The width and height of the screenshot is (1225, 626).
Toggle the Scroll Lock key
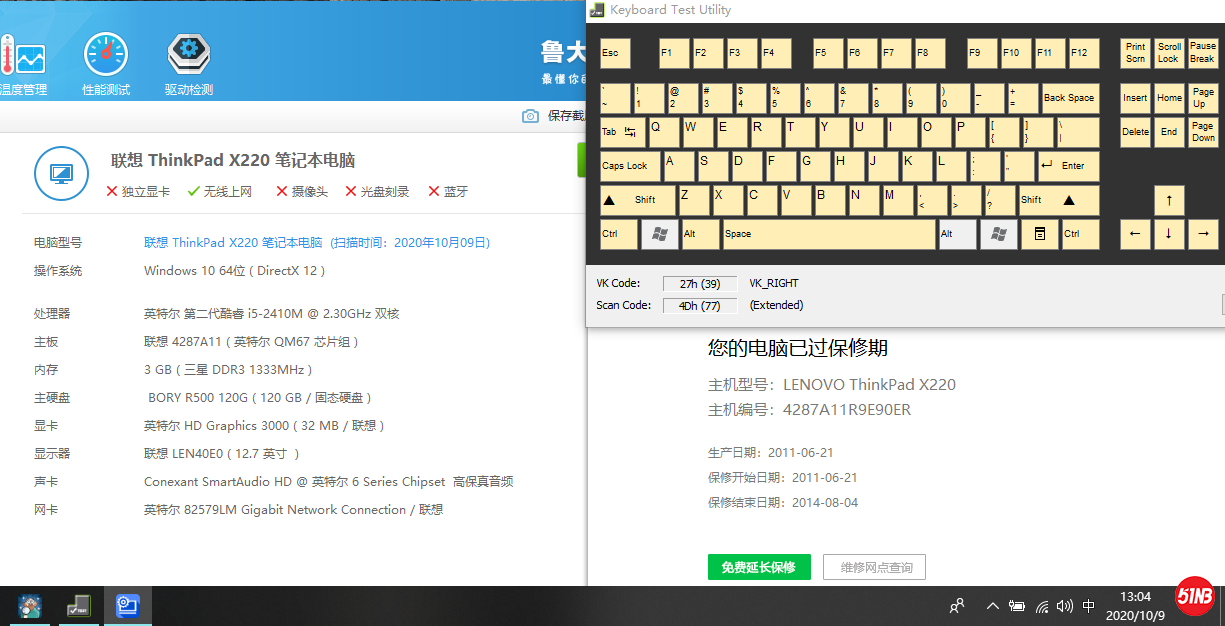pyautogui.click(x=1169, y=53)
